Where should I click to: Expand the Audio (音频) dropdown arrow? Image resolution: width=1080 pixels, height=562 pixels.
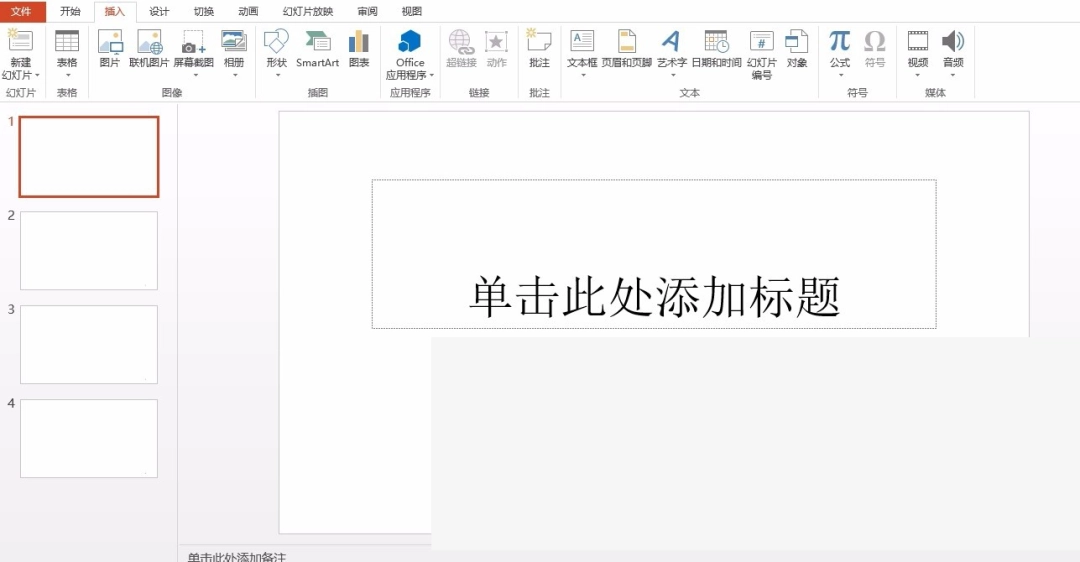coord(953,75)
